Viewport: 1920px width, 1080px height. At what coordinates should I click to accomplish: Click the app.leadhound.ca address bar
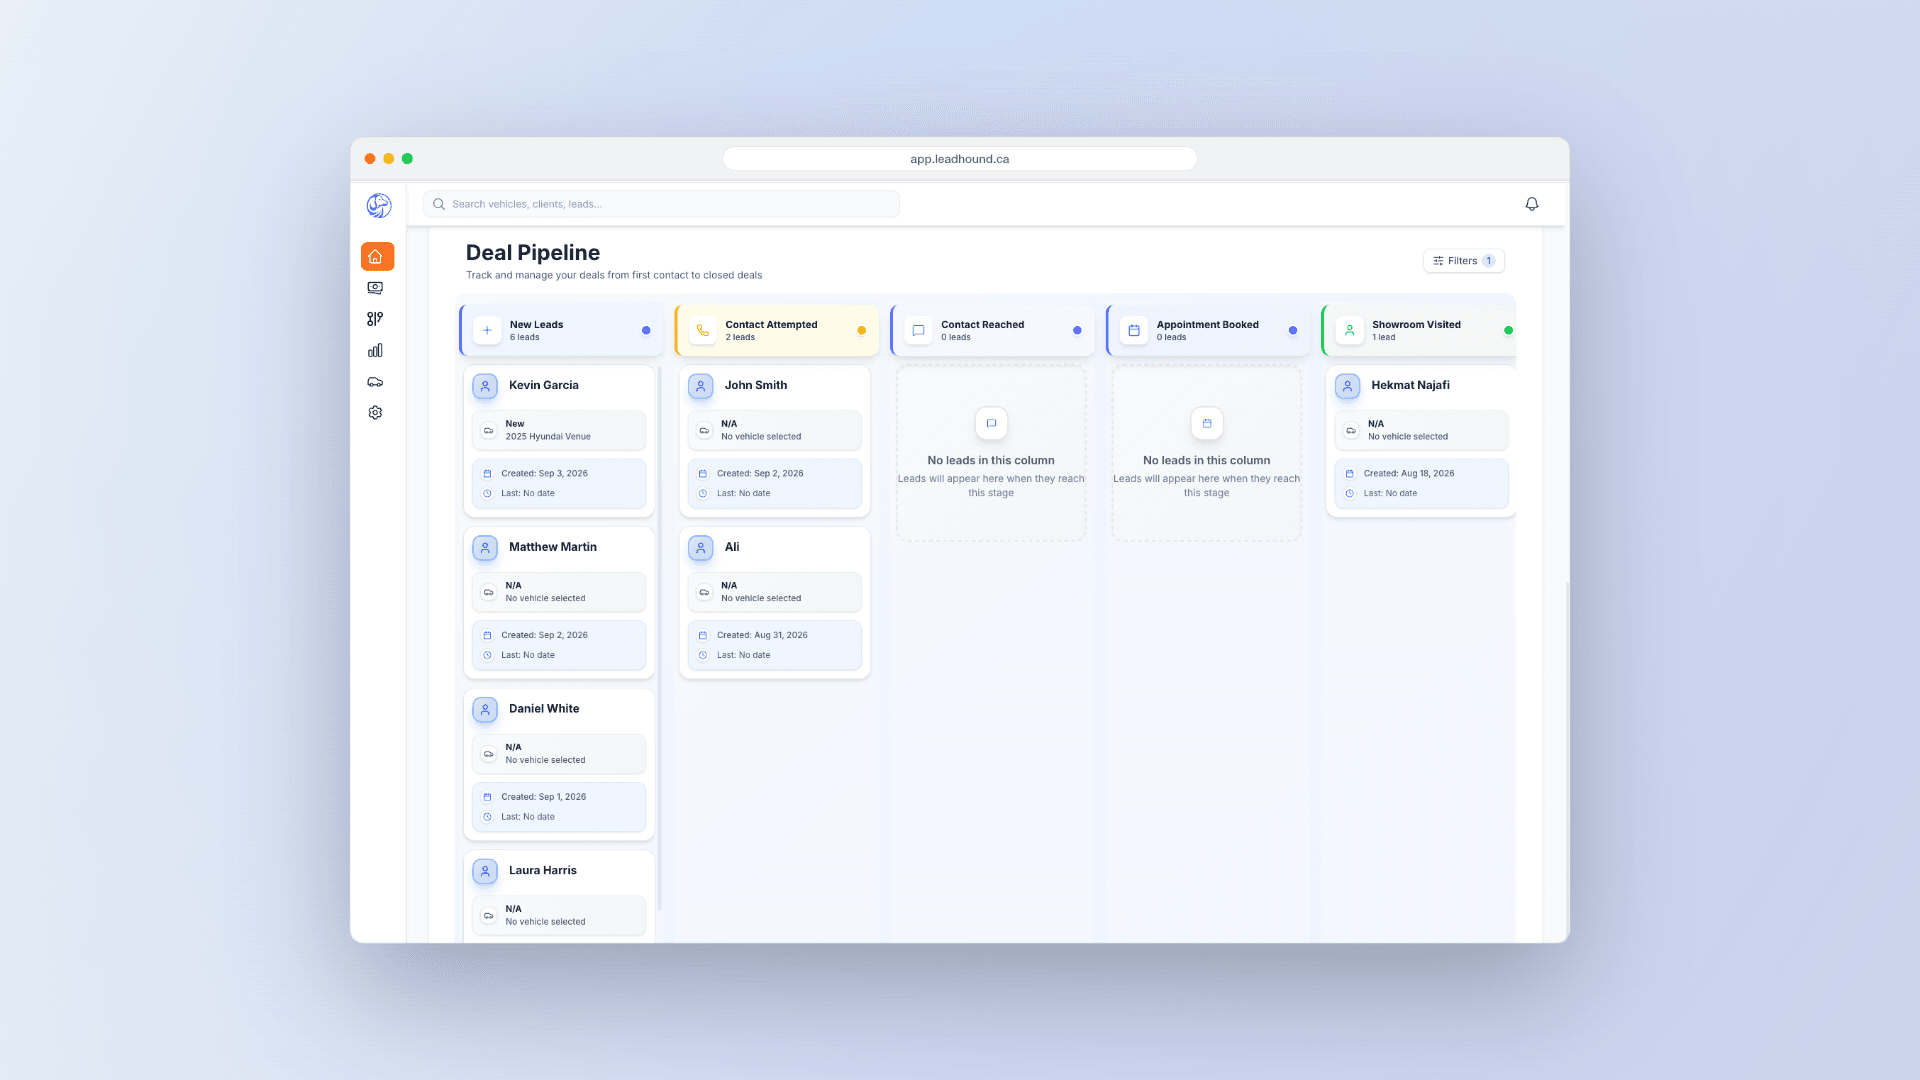(959, 159)
